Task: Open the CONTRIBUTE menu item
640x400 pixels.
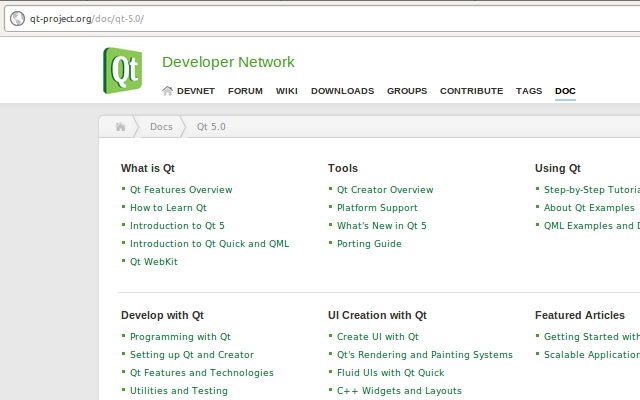Action: (471, 91)
